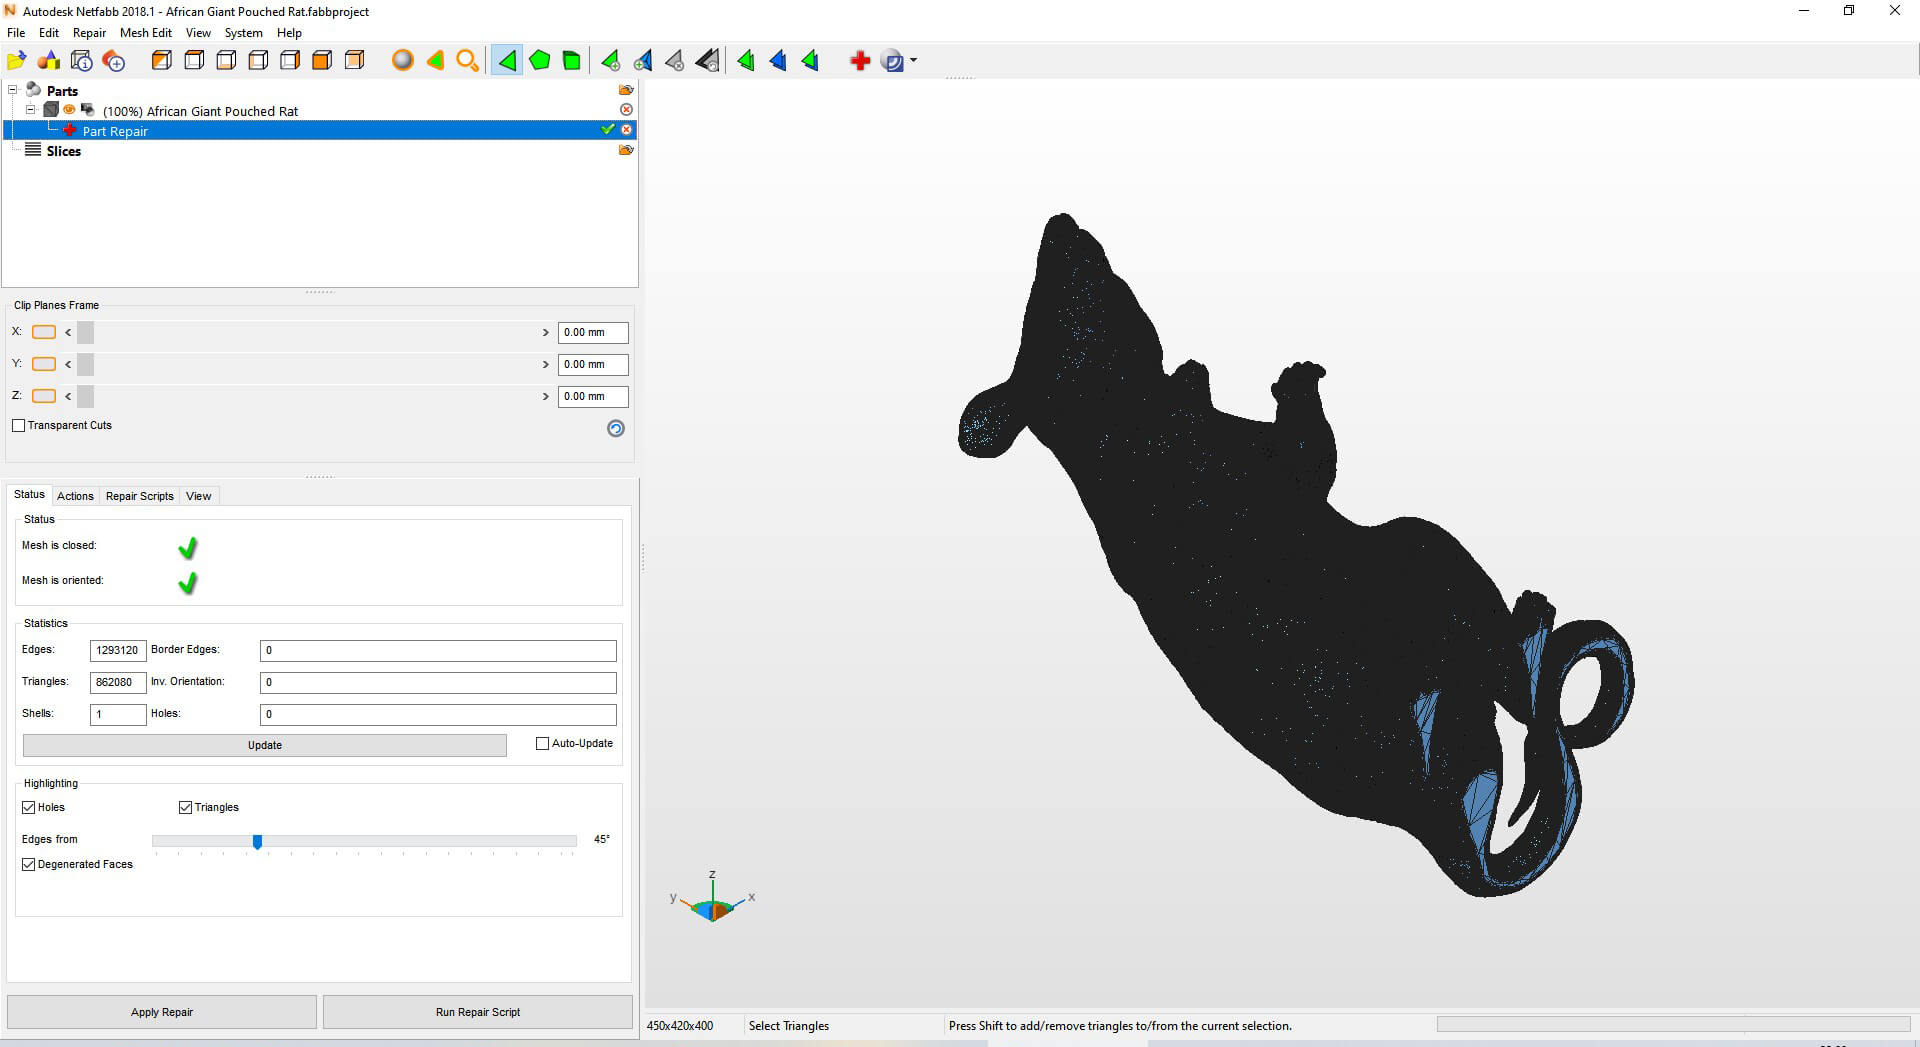Click the green triangle with plus icon
The height and width of the screenshot is (1047, 1920).
pos(610,61)
